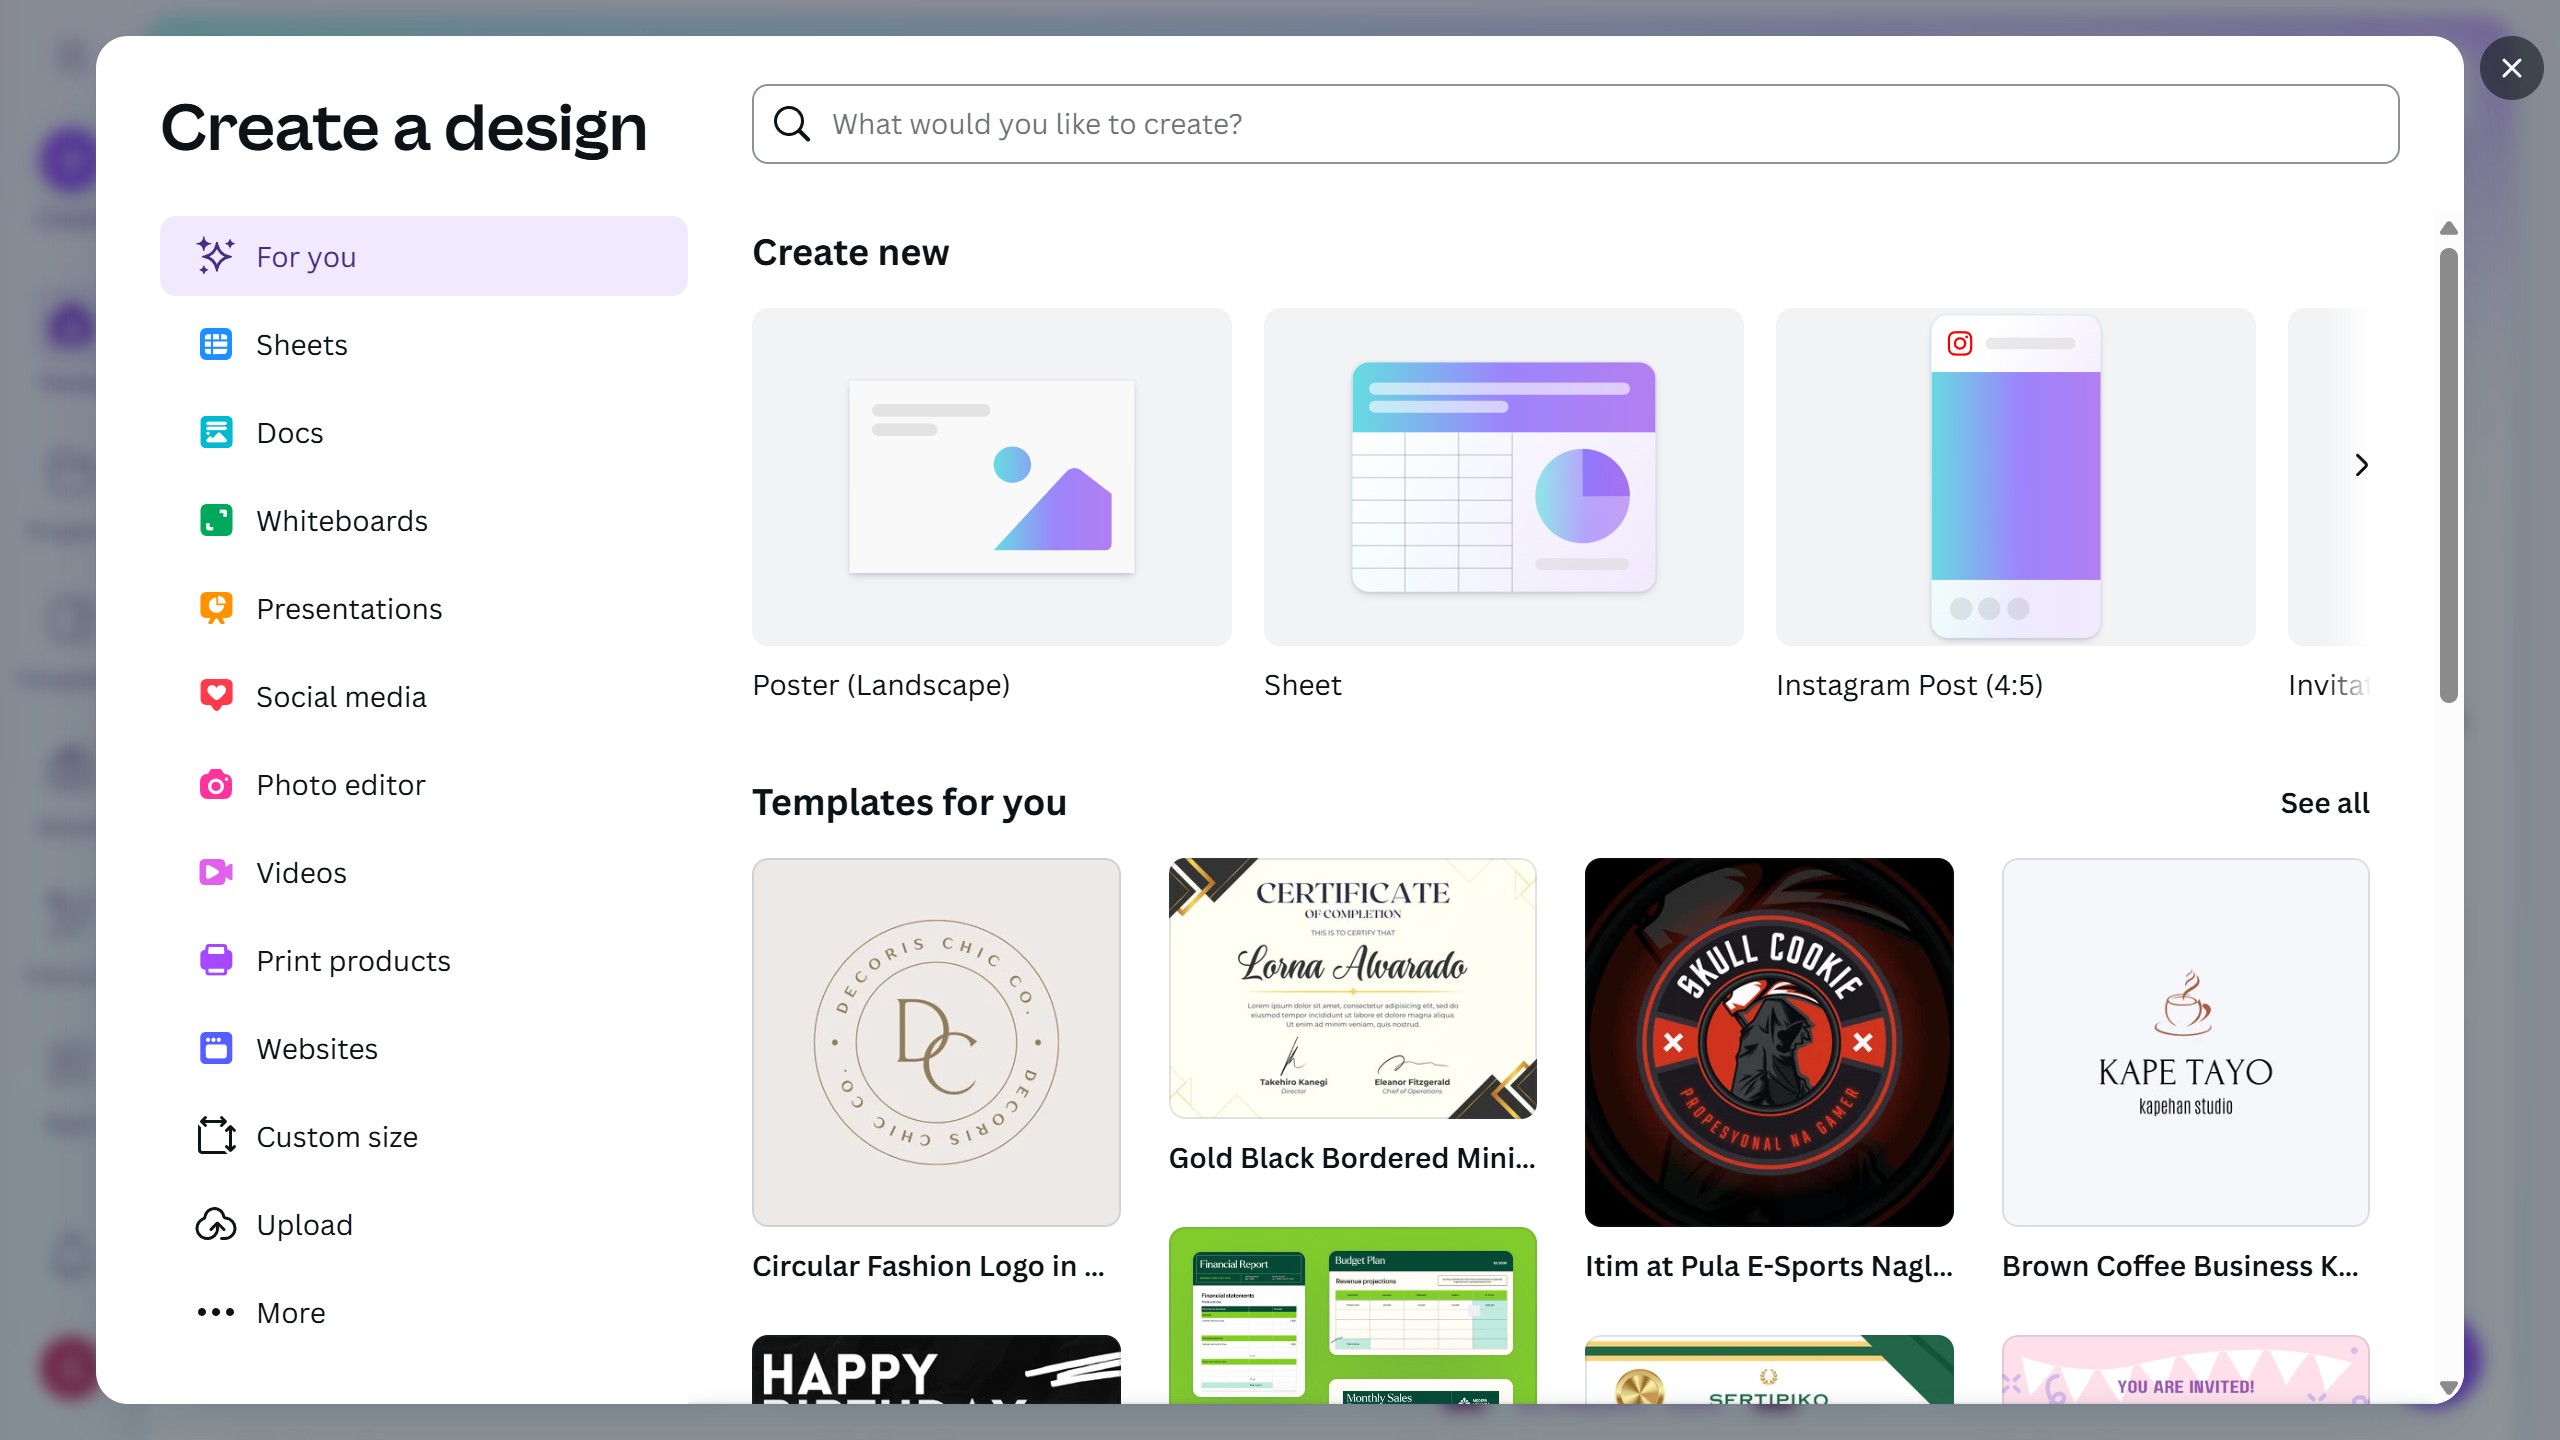The height and width of the screenshot is (1440, 2560).
Task: Click the orange Presentations icon
Action: (215, 609)
